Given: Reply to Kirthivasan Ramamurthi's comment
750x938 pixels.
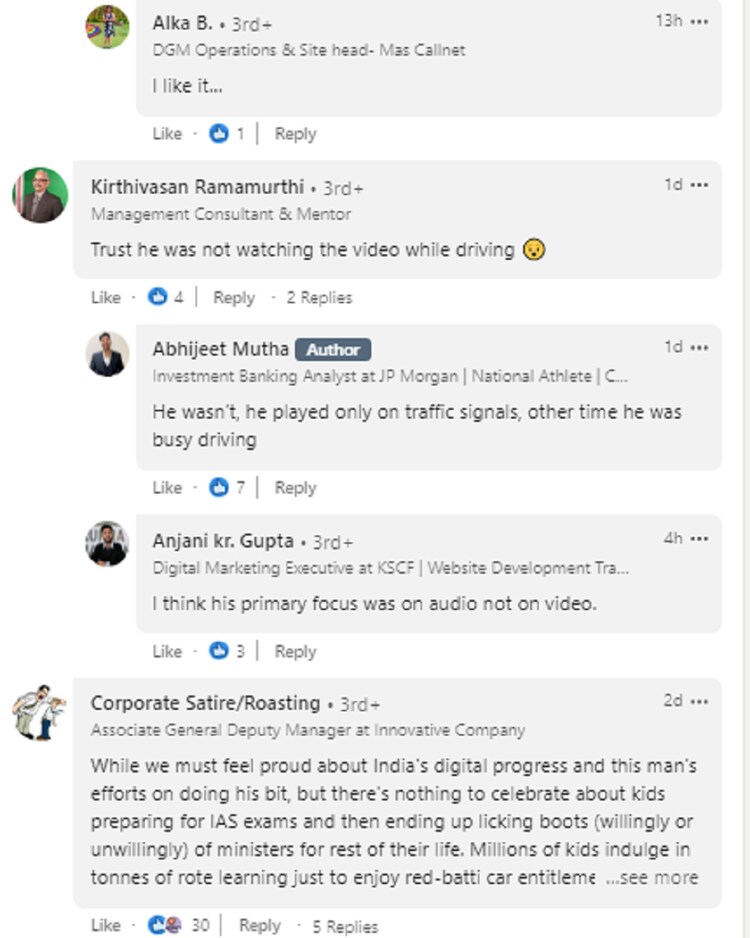Looking at the screenshot, I should click(234, 297).
